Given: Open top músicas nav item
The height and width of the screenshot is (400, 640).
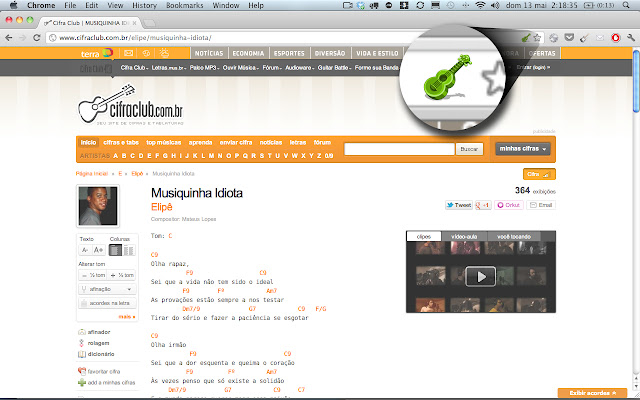Looking at the screenshot, I should [x=164, y=142].
